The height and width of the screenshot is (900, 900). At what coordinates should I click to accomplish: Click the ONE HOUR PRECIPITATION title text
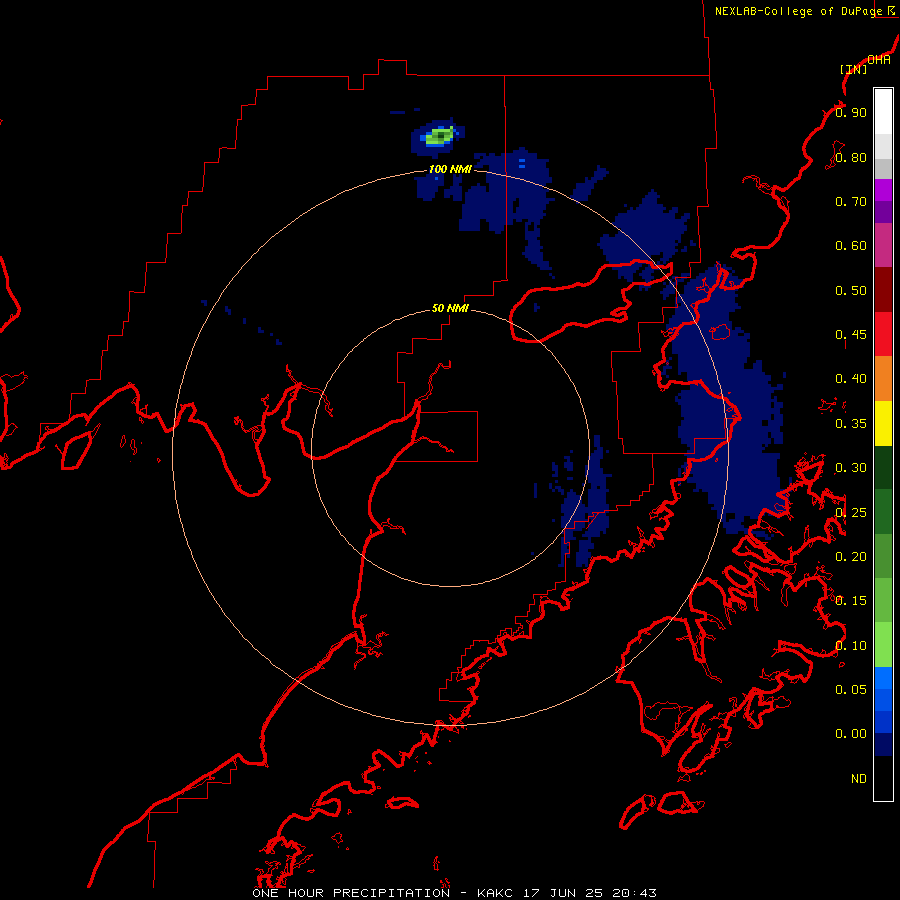[351, 893]
